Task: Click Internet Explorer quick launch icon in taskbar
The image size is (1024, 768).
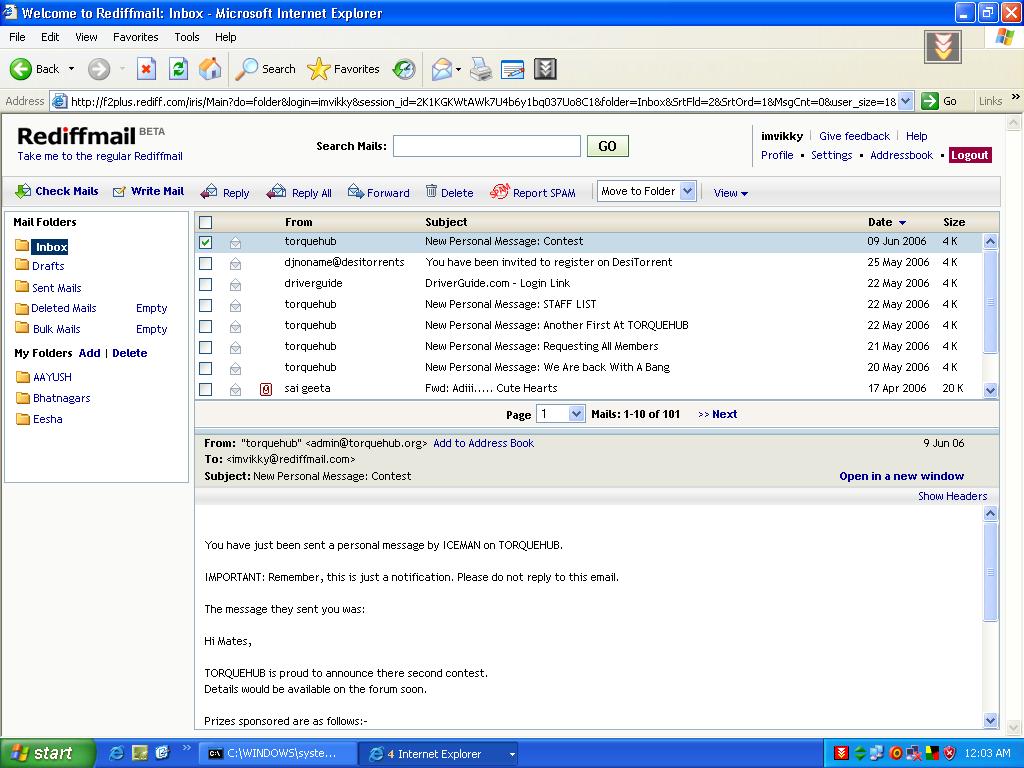Action: coord(117,753)
